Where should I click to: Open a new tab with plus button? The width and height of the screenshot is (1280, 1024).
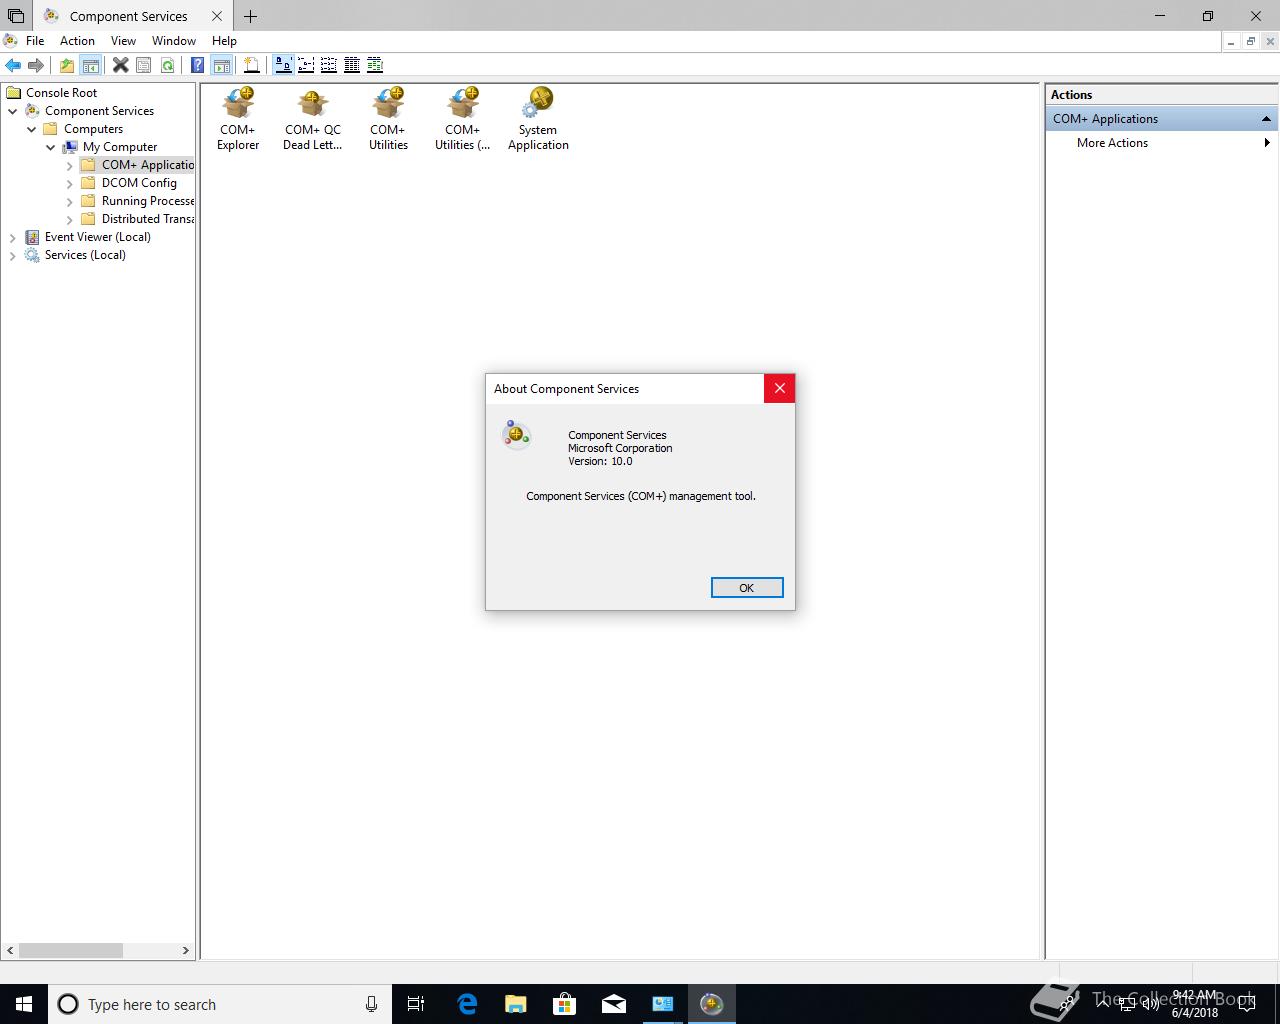point(250,16)
